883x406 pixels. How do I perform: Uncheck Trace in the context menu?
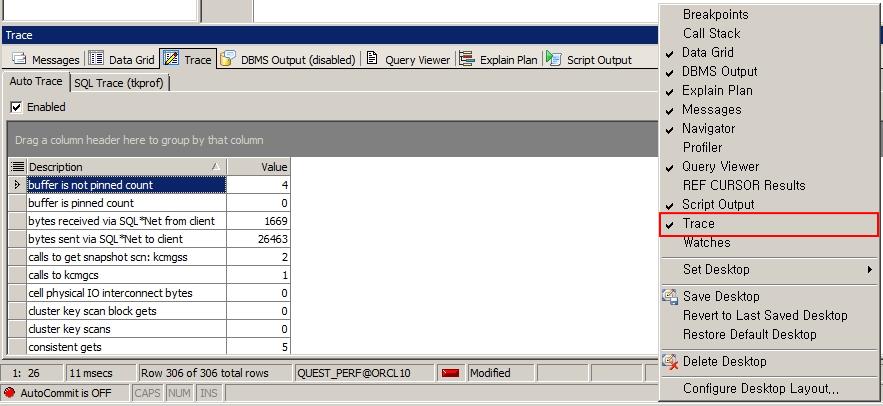tap(698, 224)
